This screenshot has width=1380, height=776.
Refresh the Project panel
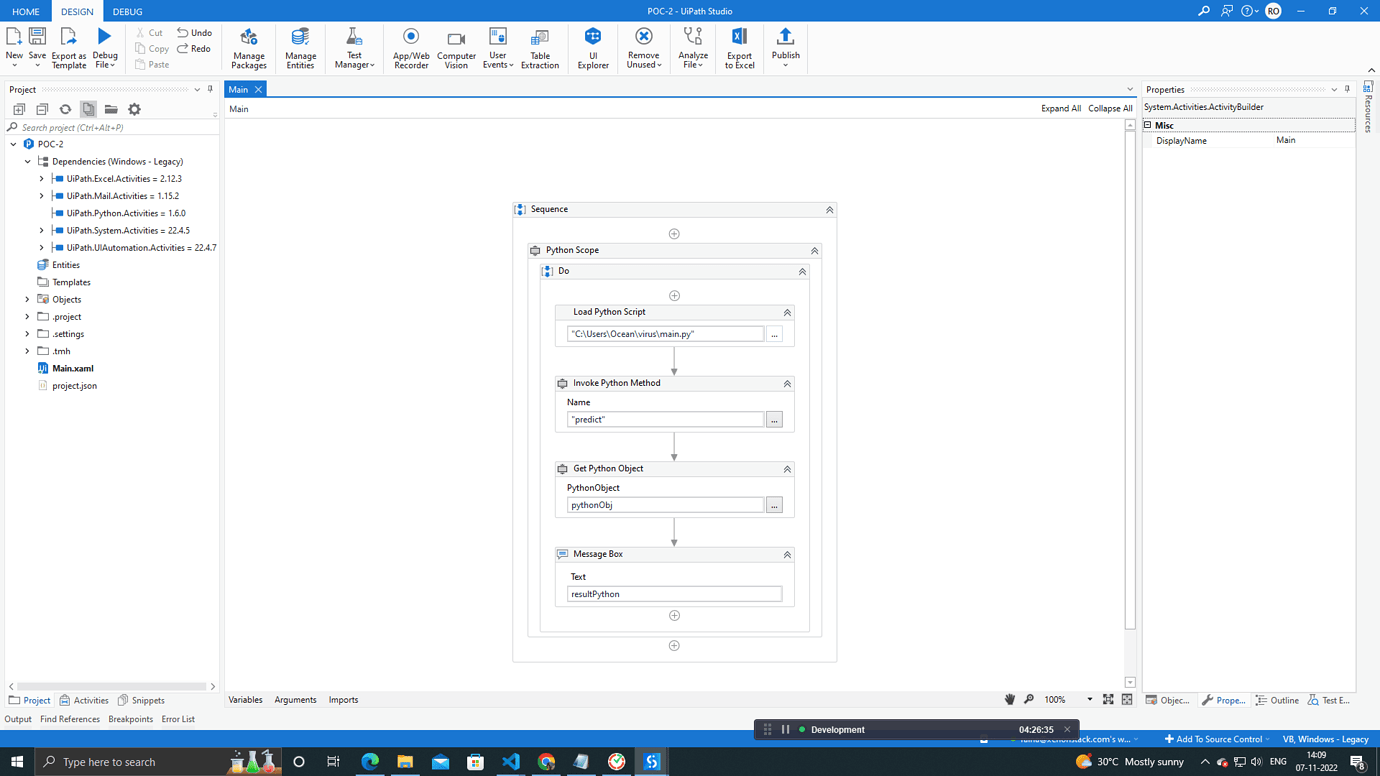tap(65, 109)
